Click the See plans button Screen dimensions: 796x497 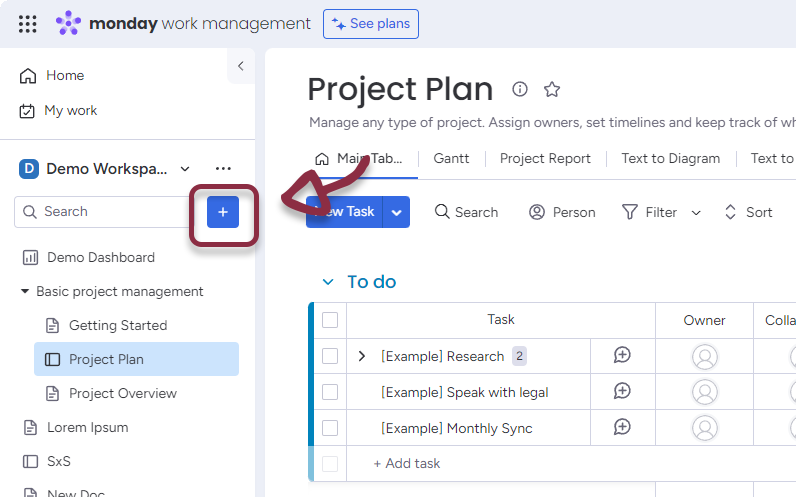(371, 24)
